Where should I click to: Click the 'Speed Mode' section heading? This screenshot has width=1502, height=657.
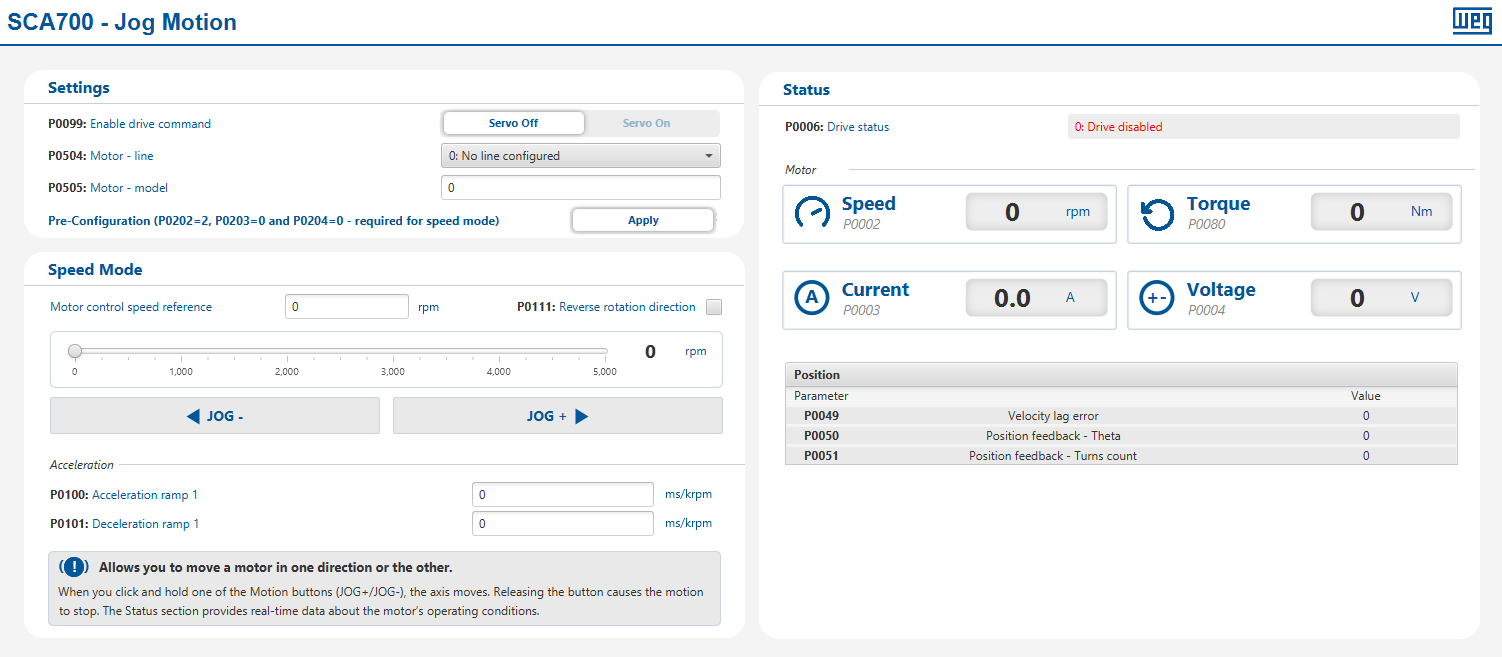[95, 270]
